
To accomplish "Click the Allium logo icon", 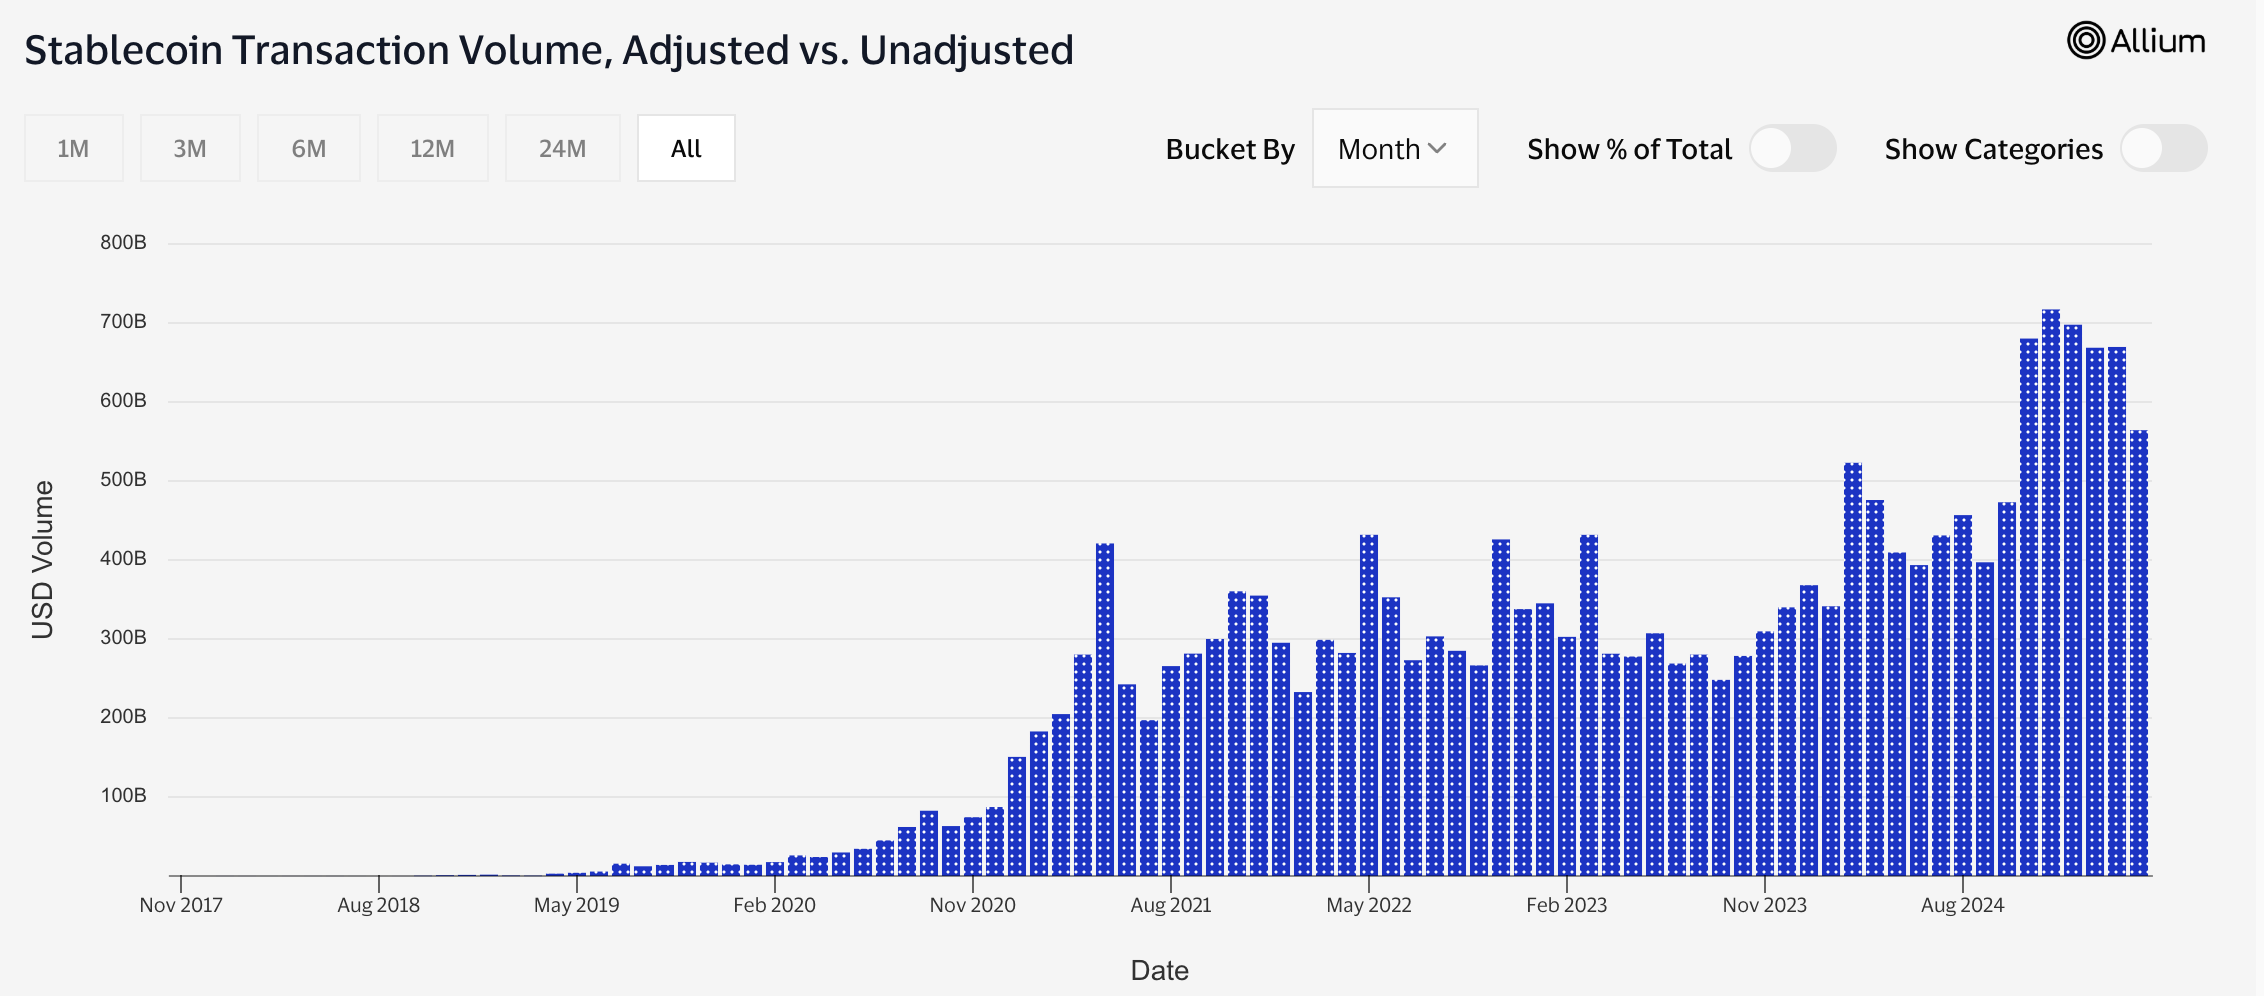I will pyautogui.click(x=2086, y=41).
